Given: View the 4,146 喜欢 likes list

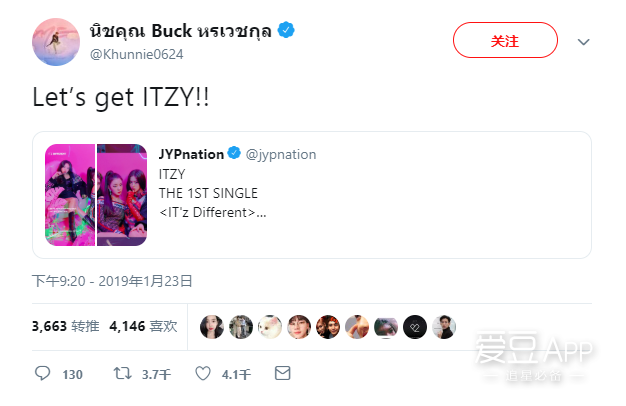Looking at the screenshot, I should [x=143, y=326].
